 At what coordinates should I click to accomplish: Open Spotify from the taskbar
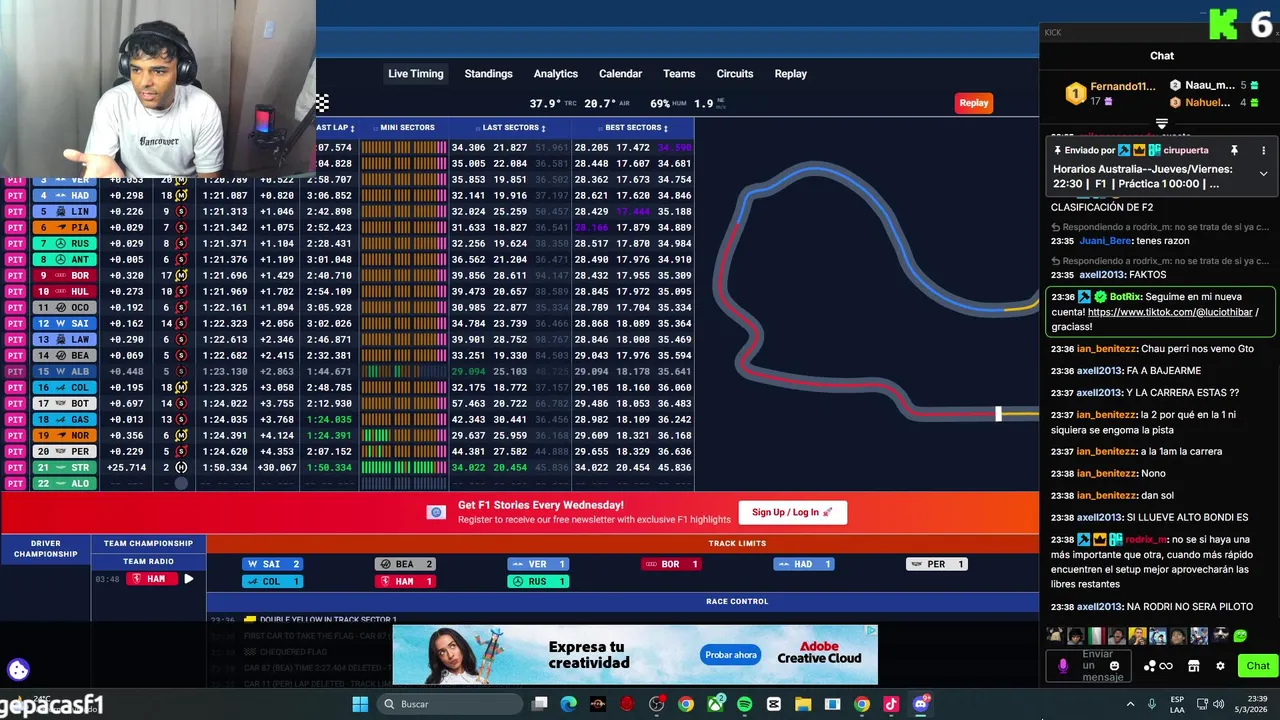click(744, 704)
